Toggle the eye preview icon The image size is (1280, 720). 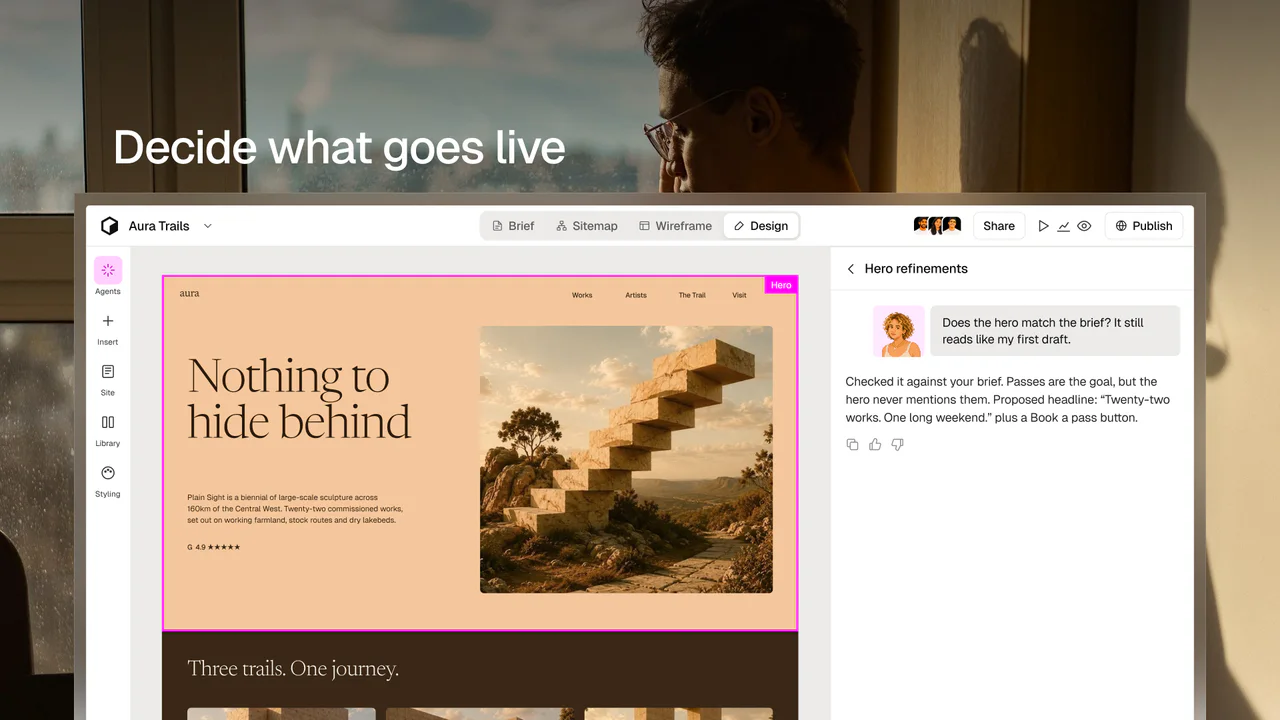(1084, 226)
